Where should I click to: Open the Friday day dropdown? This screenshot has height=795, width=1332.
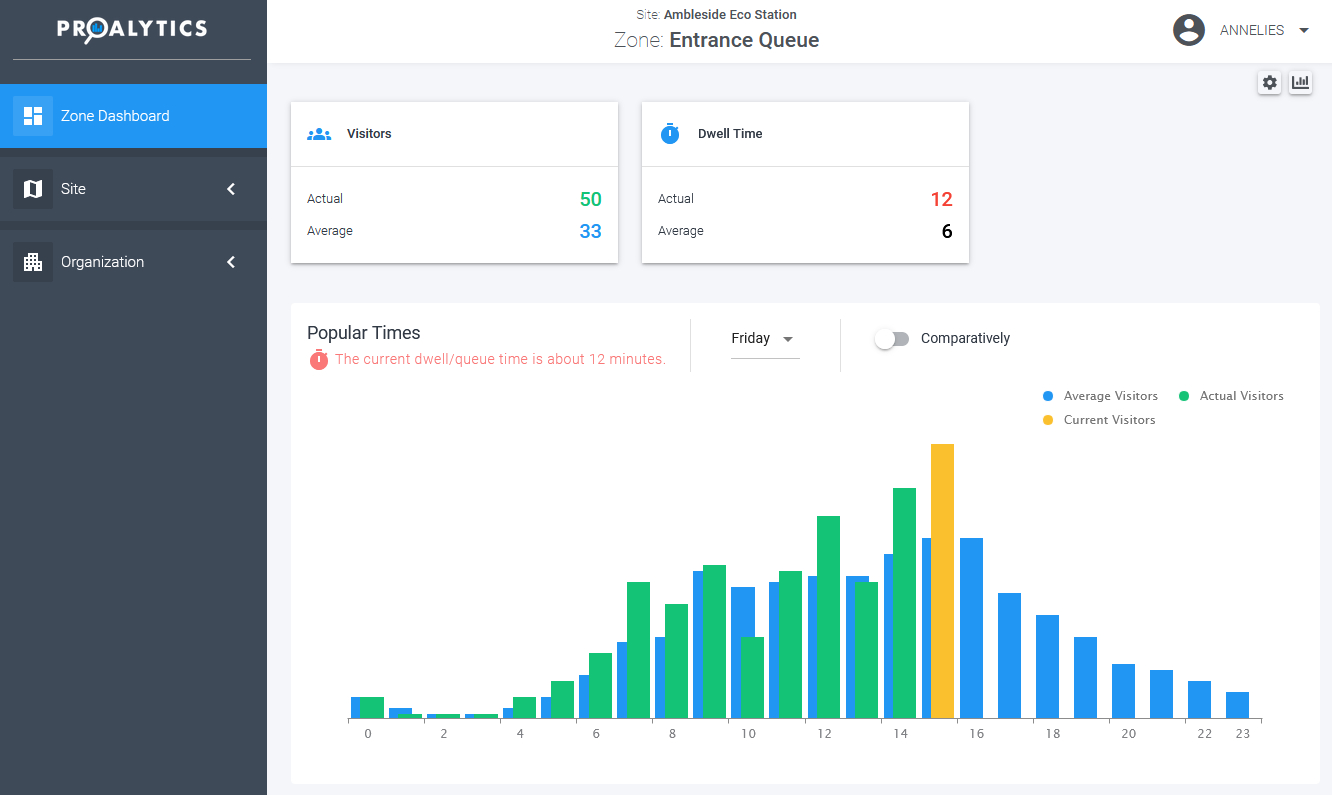pyautogui.click(x=765, y=339)
